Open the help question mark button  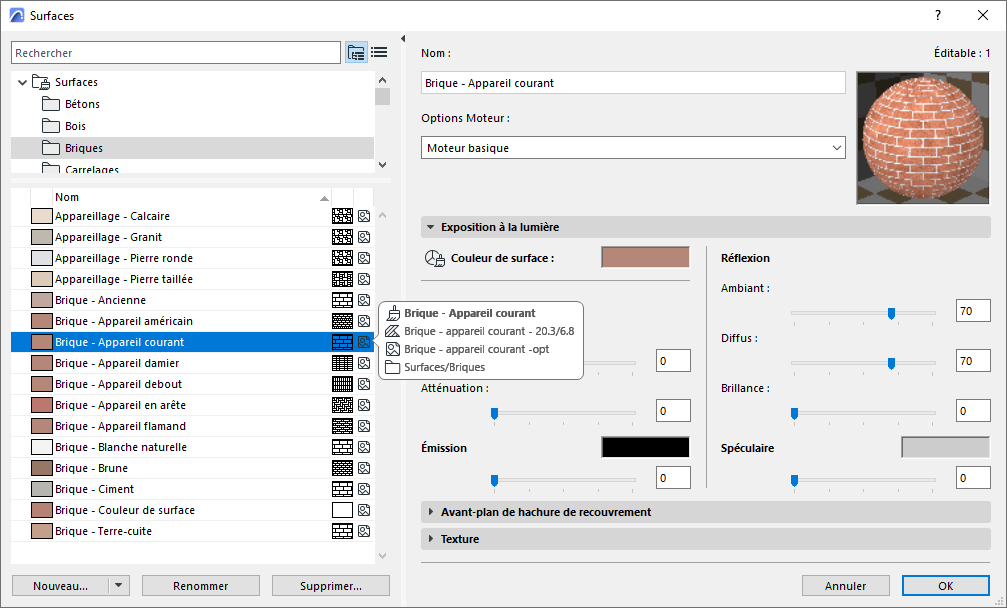pos(938,15)
